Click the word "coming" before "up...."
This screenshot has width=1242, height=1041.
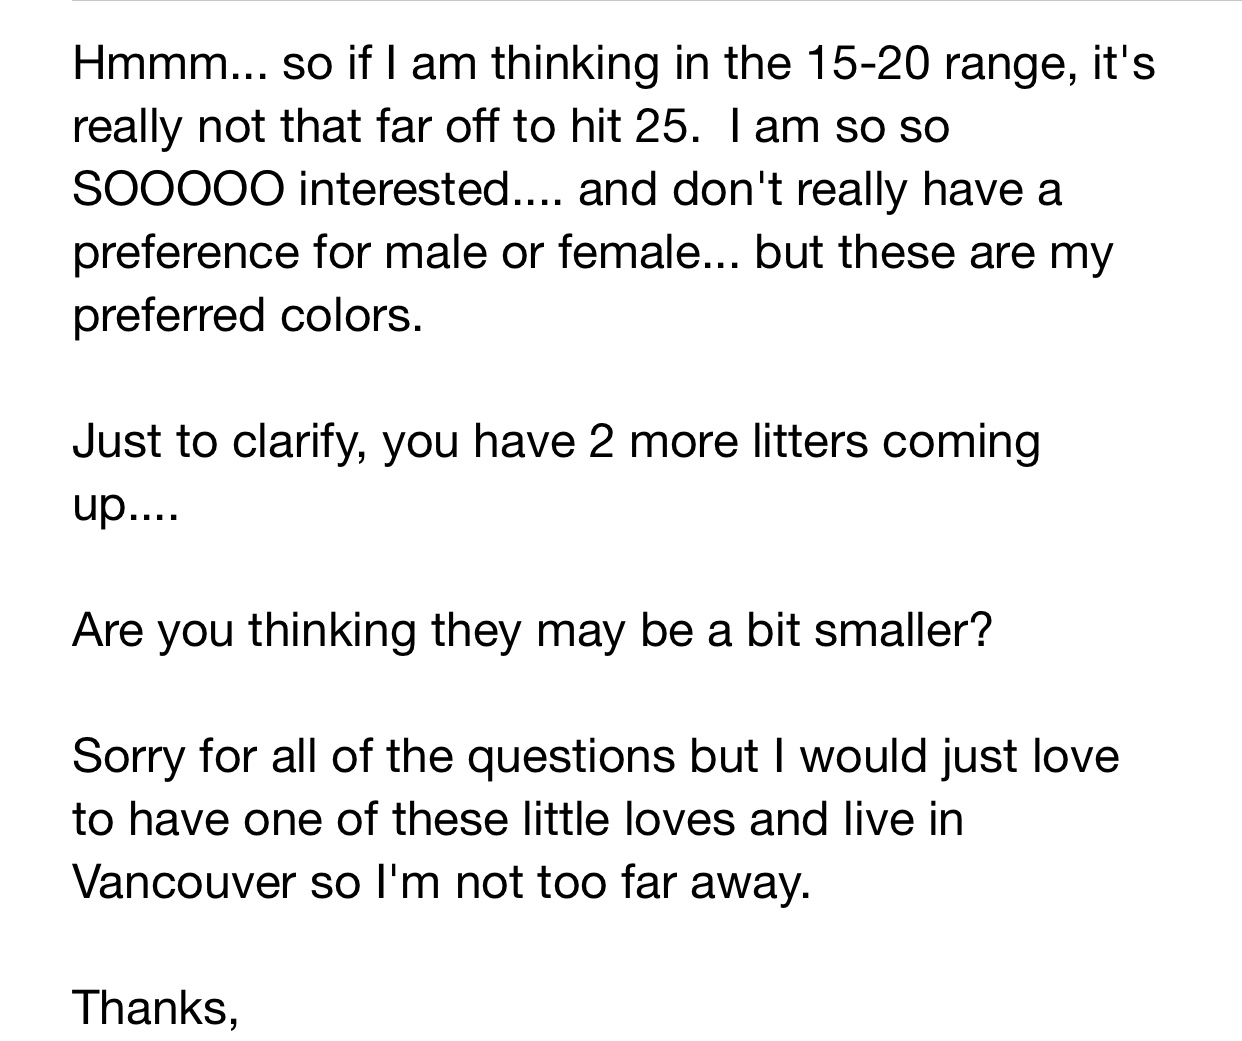960,442
